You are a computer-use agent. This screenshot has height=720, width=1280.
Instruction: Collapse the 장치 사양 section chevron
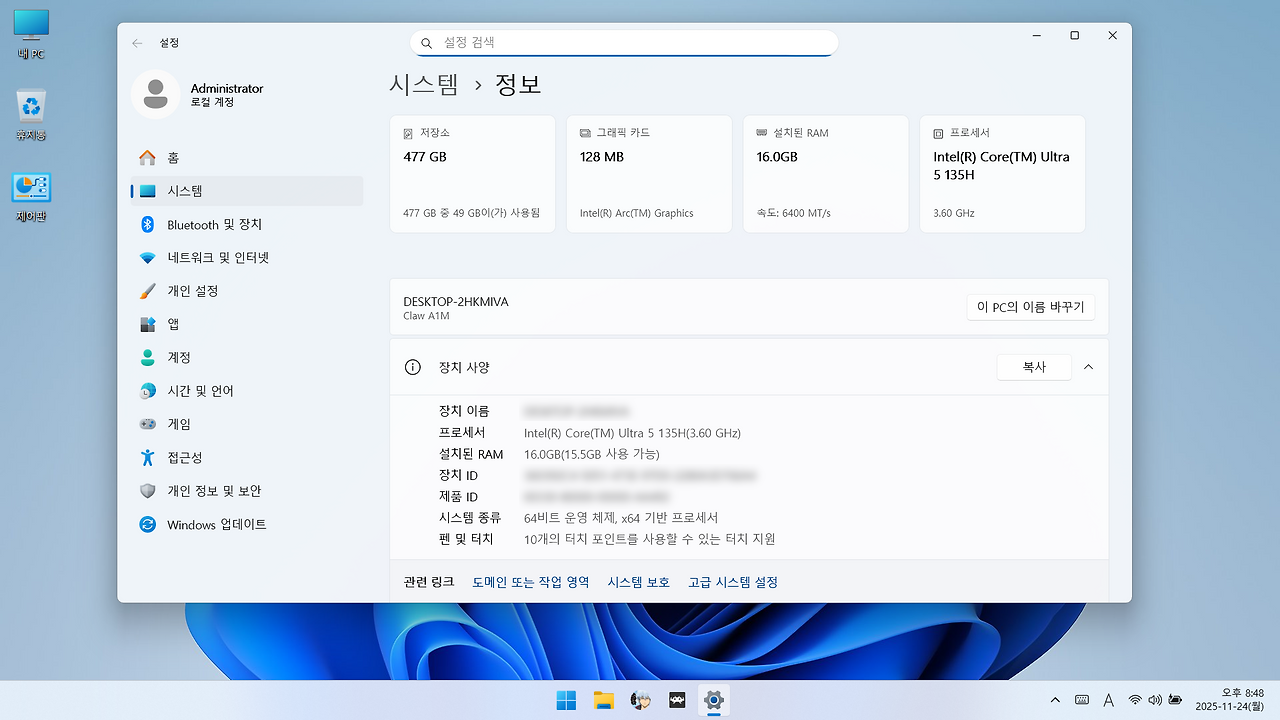[1088, 367]
